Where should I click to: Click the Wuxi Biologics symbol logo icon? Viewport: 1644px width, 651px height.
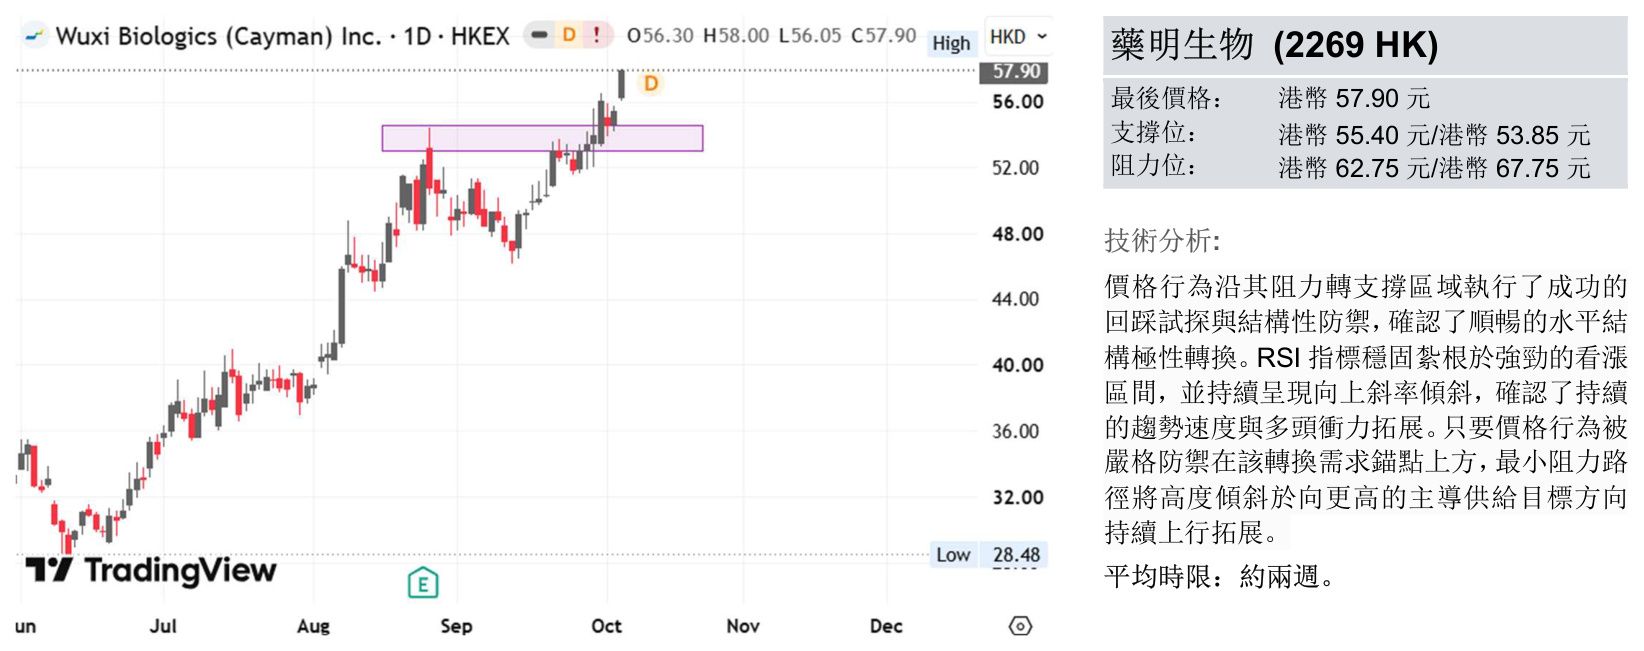(35, 36)
